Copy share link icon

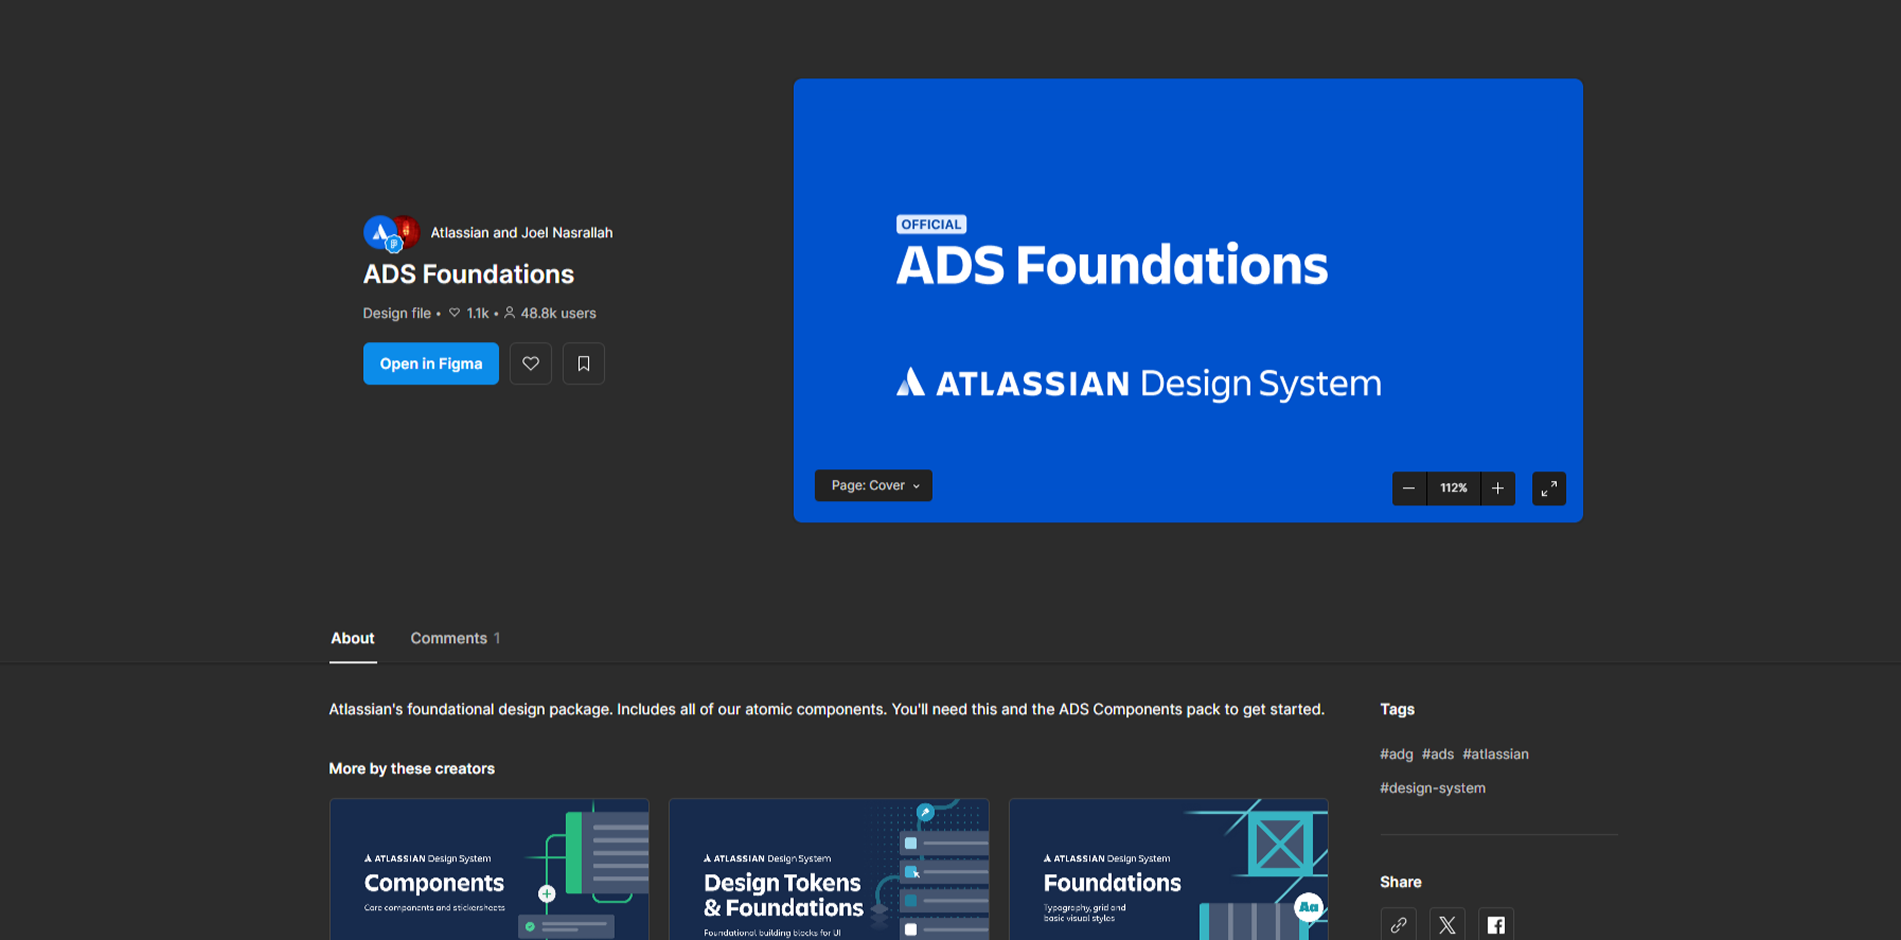pyautogui.click(x=1398, y=925)
